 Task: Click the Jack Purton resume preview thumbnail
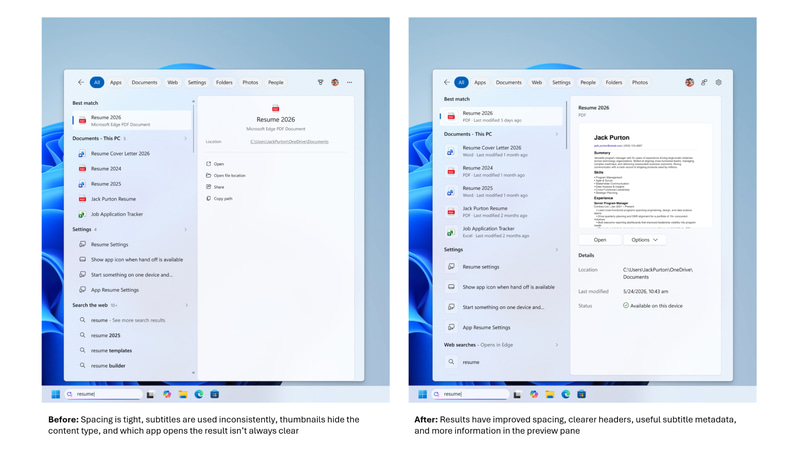(645, 176)
